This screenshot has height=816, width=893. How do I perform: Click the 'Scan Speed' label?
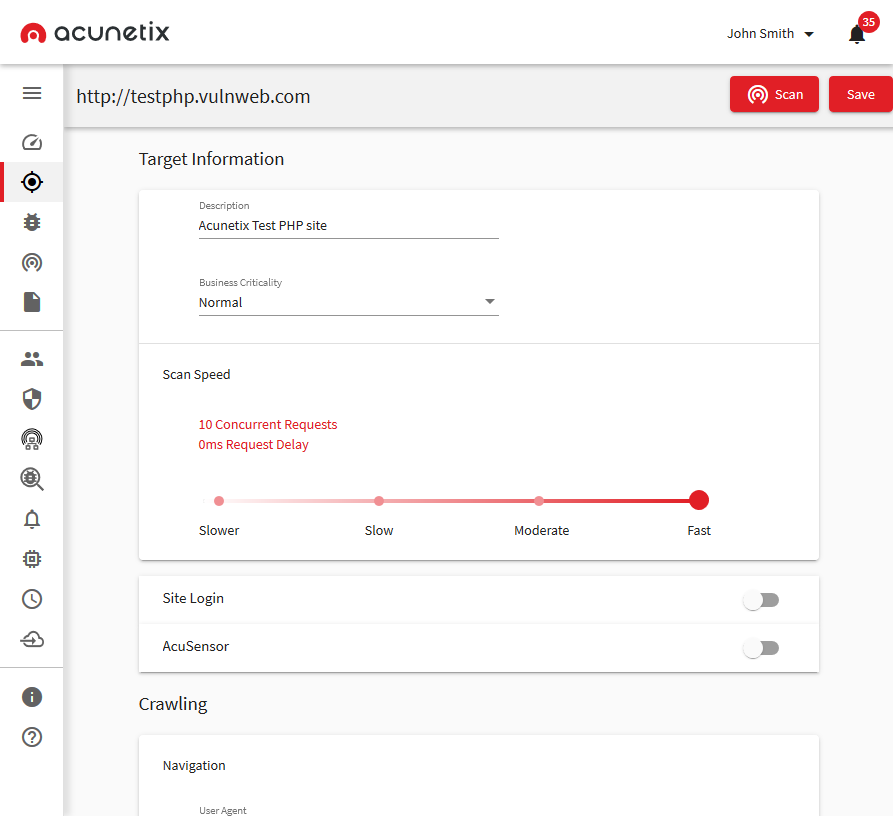(x=196, y=375)
